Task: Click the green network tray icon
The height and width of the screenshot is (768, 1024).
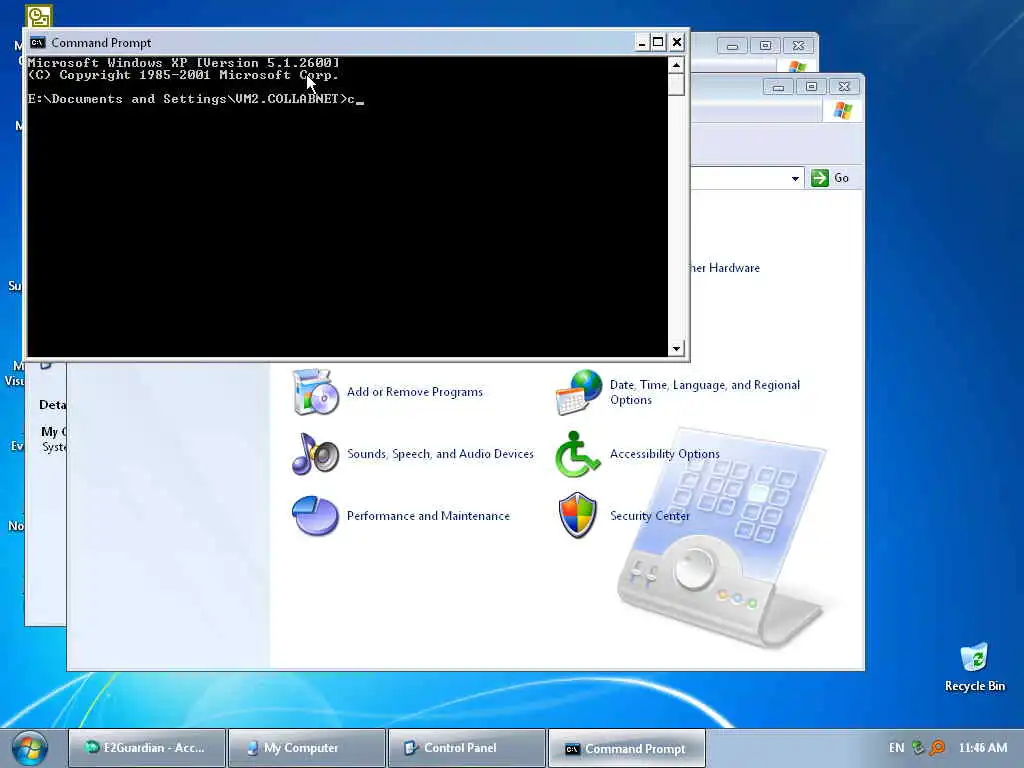Action: click(918, 748)
